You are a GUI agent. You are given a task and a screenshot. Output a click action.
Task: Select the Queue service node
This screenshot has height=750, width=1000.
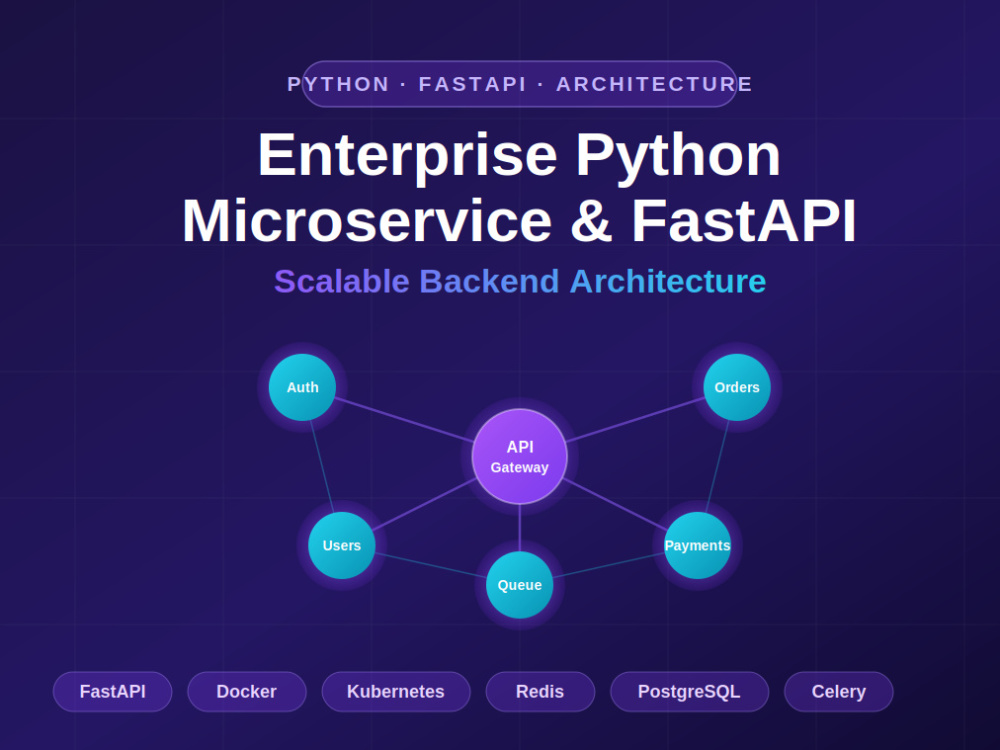520,585
